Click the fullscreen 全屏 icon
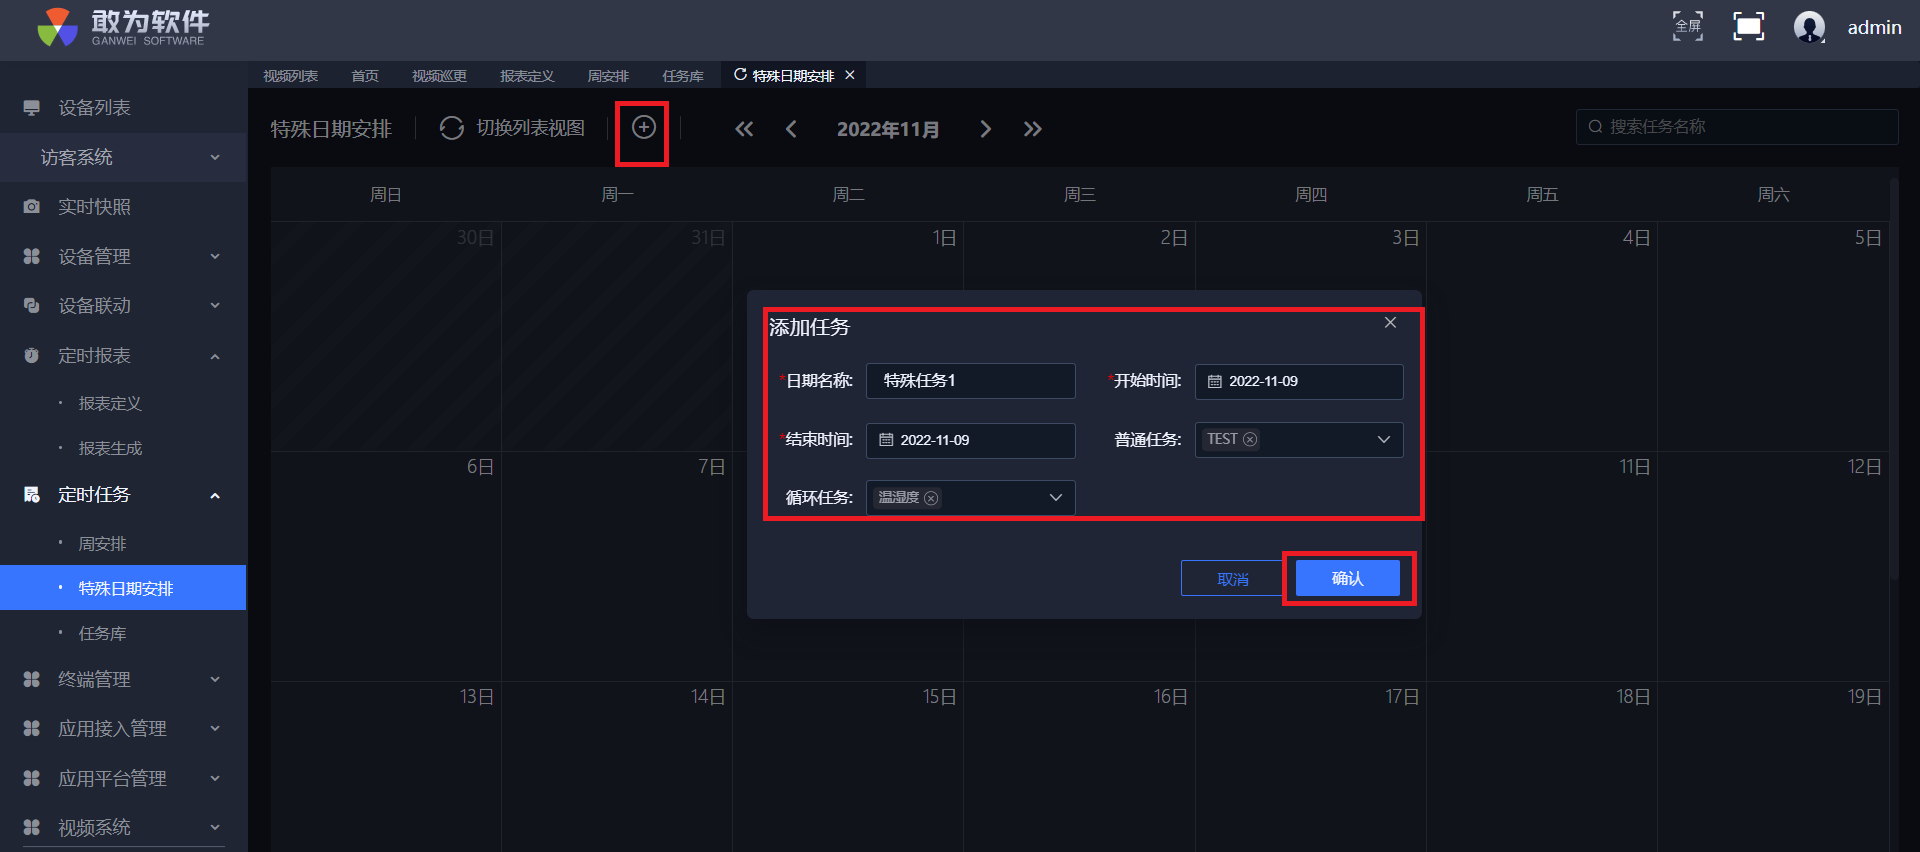The image size is (1920, 852). point(1688,27)
